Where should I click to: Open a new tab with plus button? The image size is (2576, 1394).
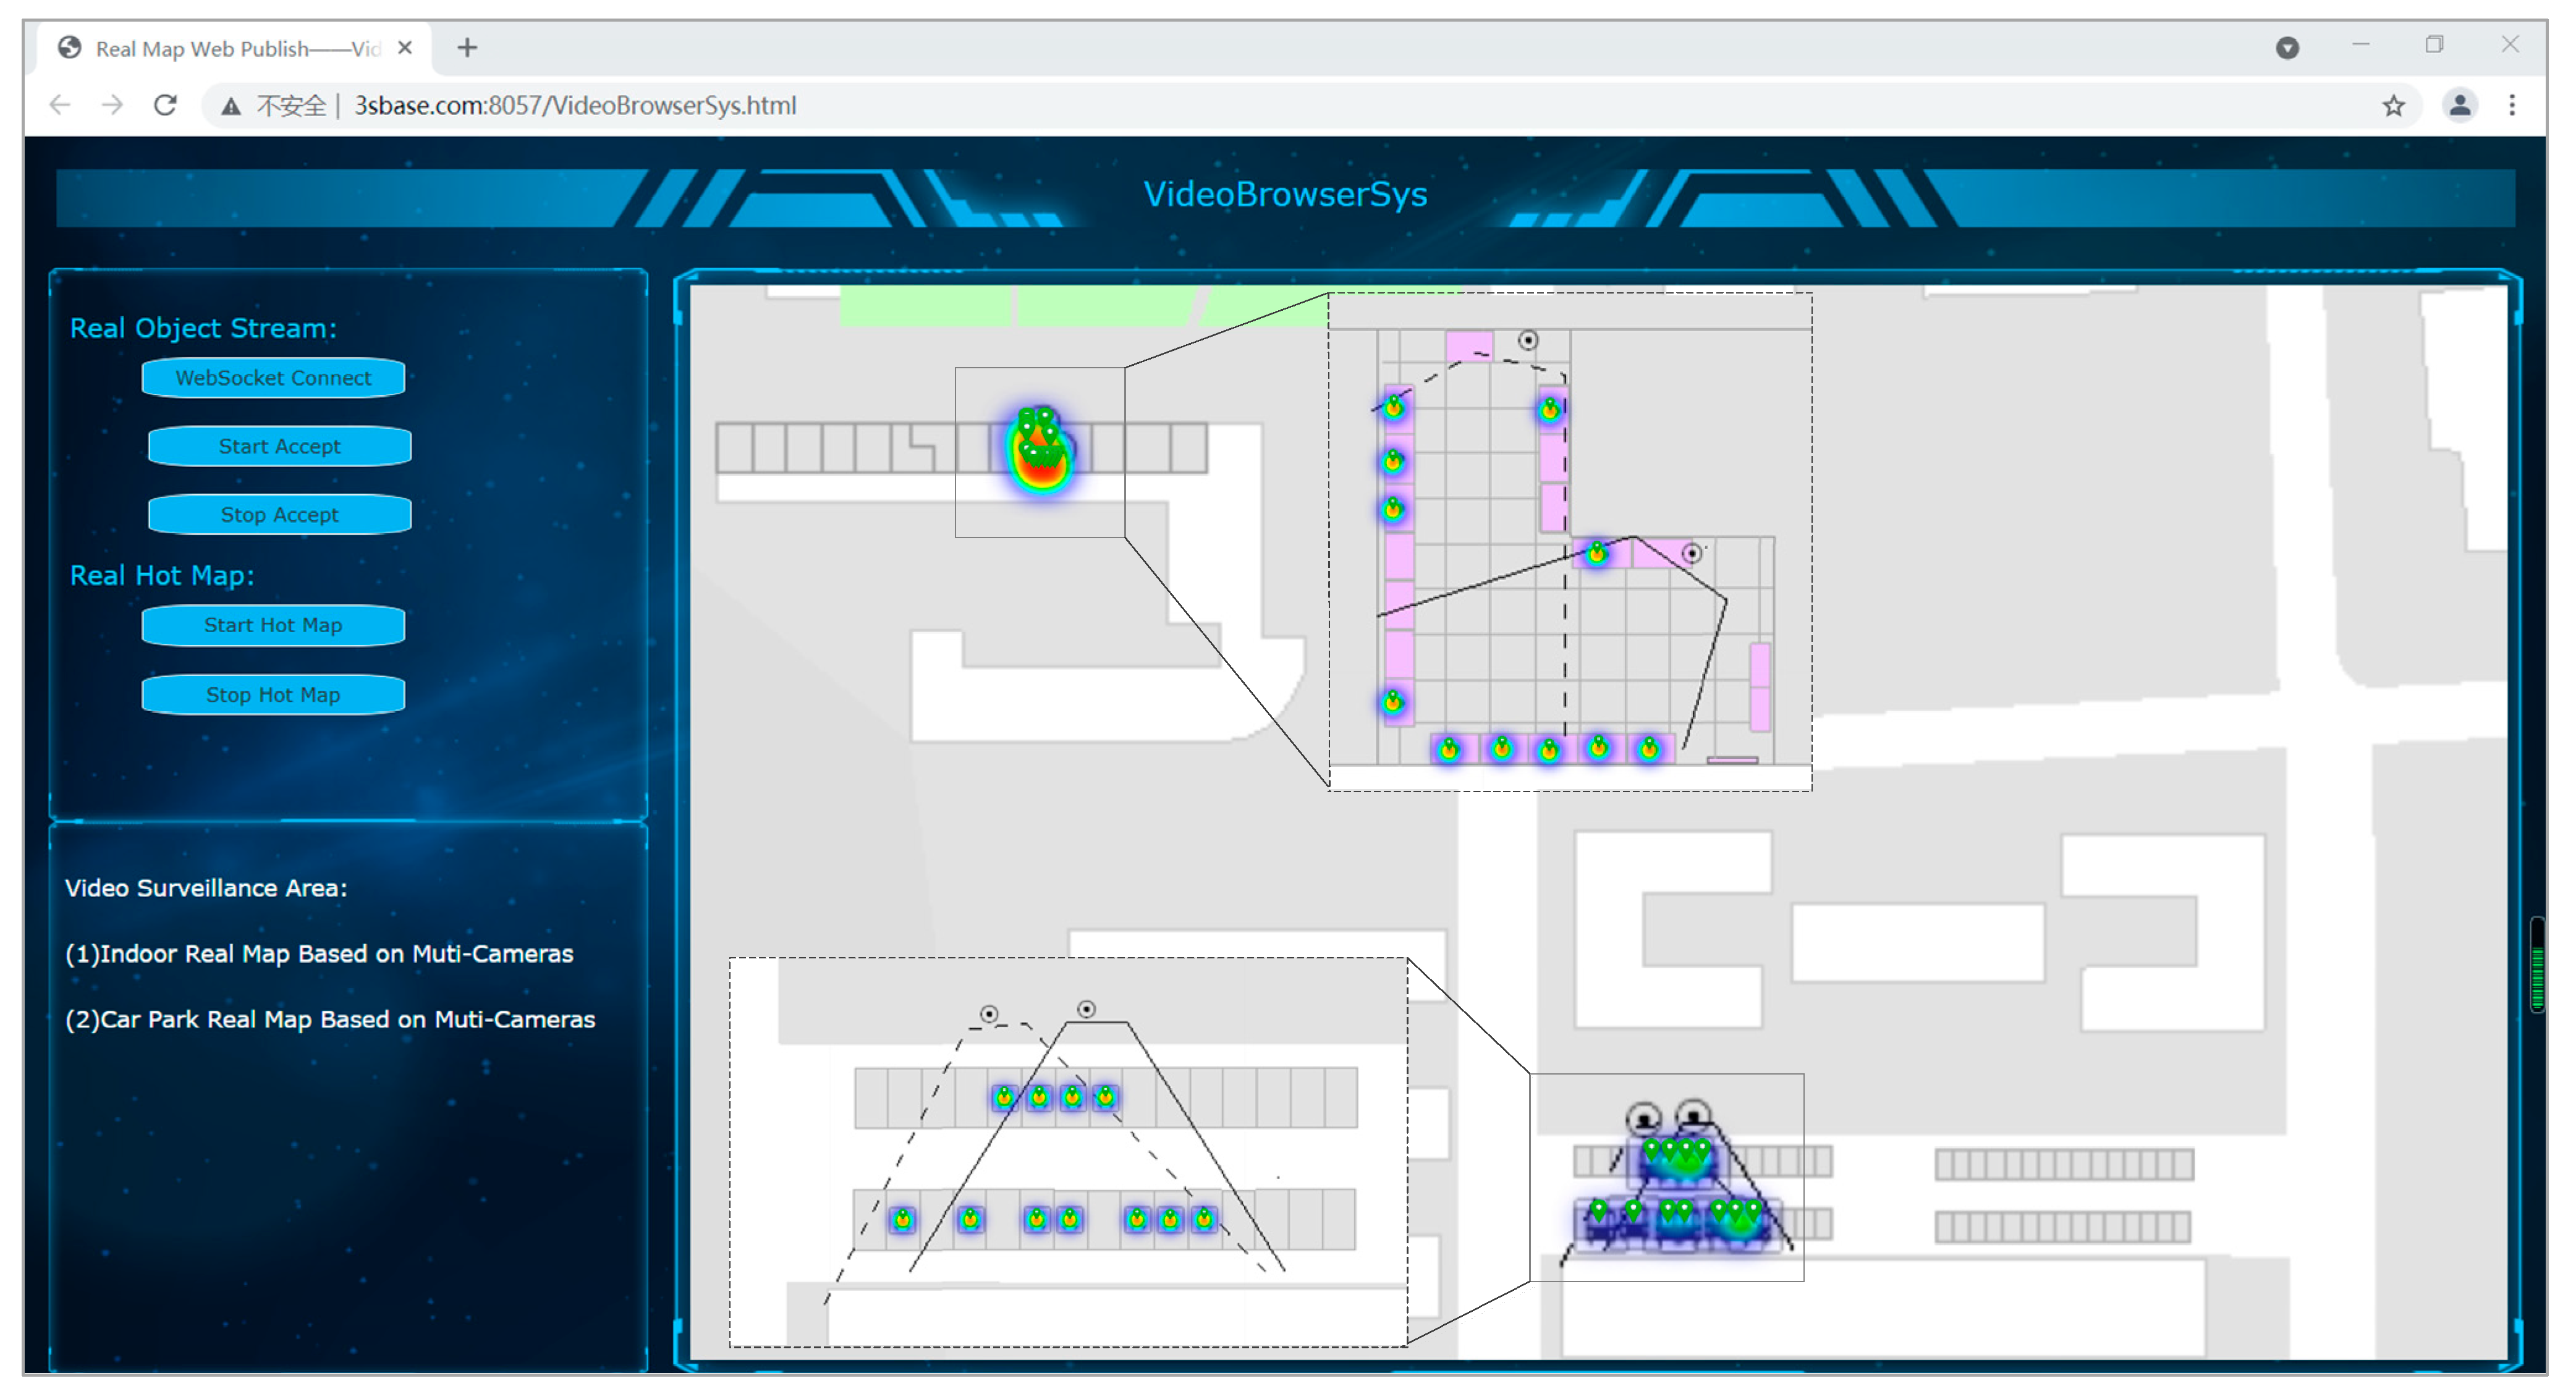pos(467,48)
